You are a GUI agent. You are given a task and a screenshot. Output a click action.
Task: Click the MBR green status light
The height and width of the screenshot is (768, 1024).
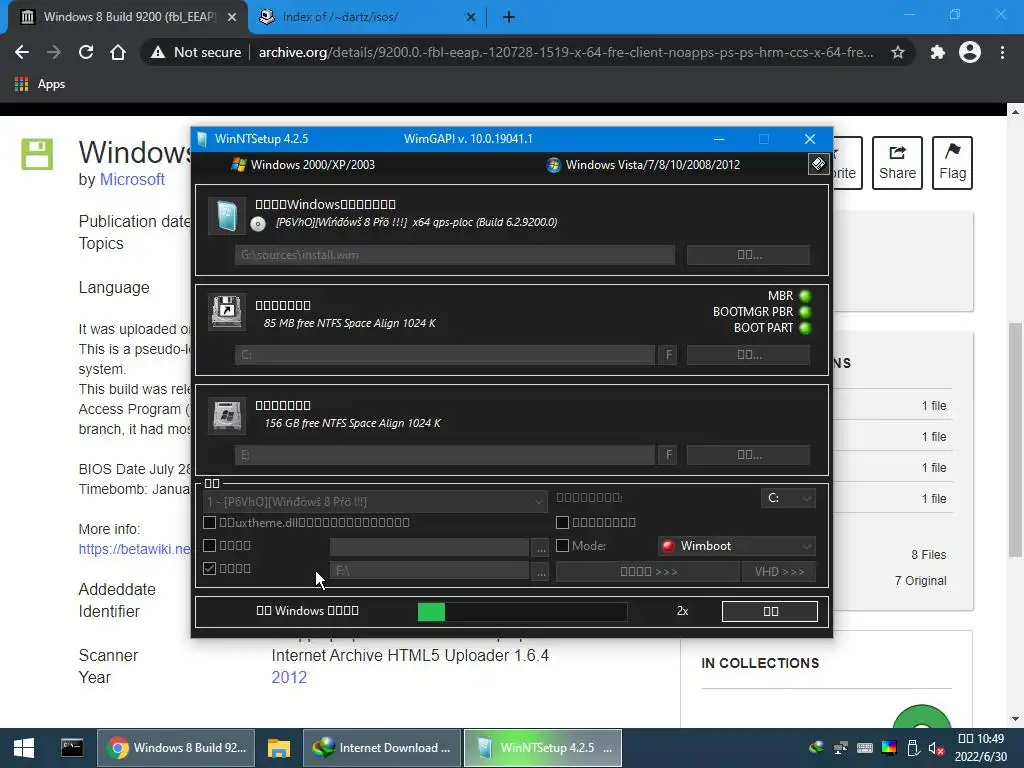click(805, 296)
